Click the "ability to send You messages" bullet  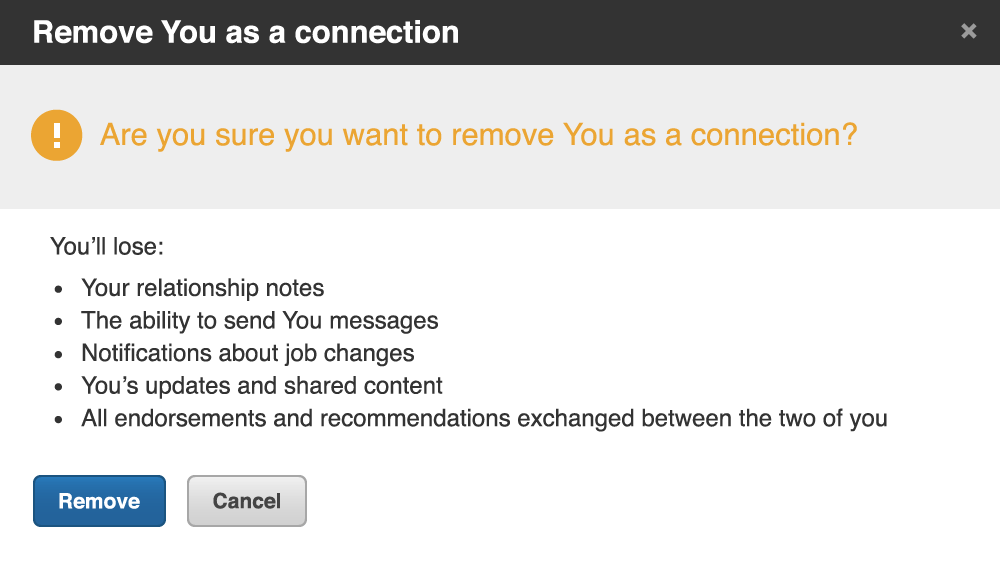(x=260, y=321)
